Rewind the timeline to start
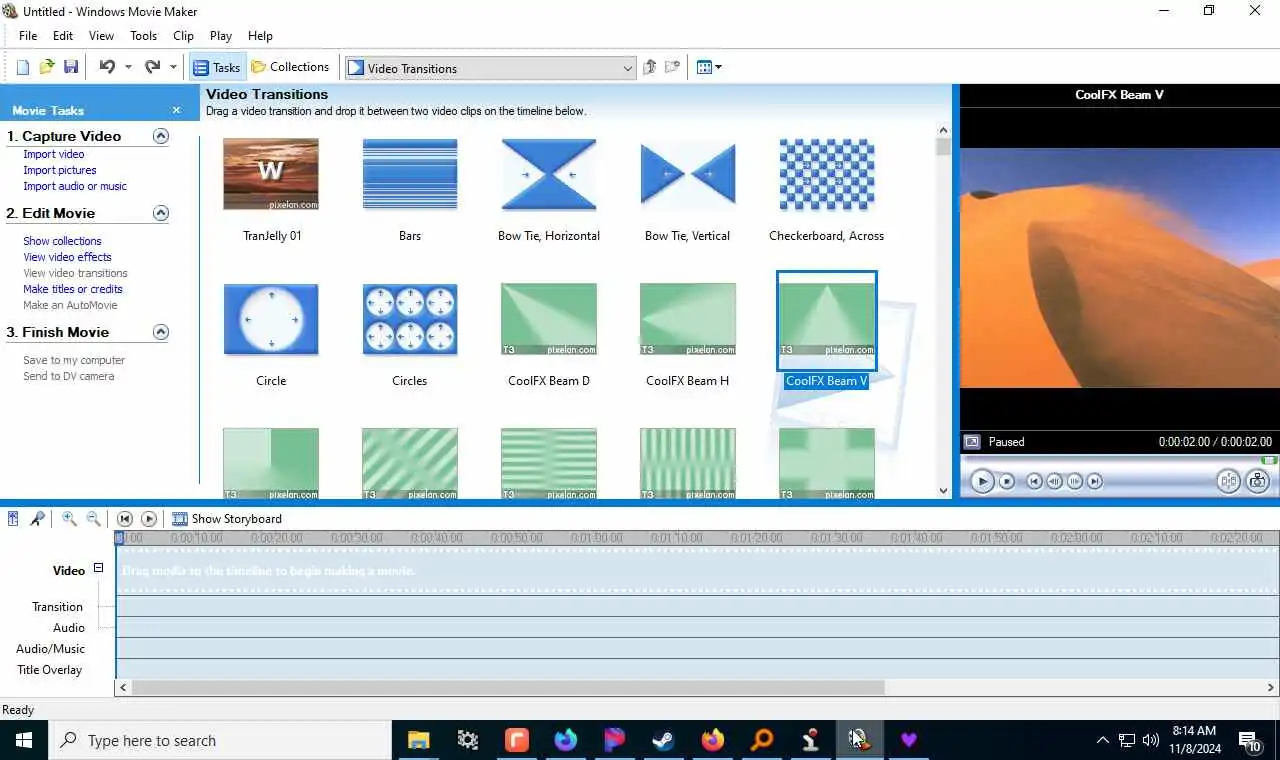 point(125,518)
